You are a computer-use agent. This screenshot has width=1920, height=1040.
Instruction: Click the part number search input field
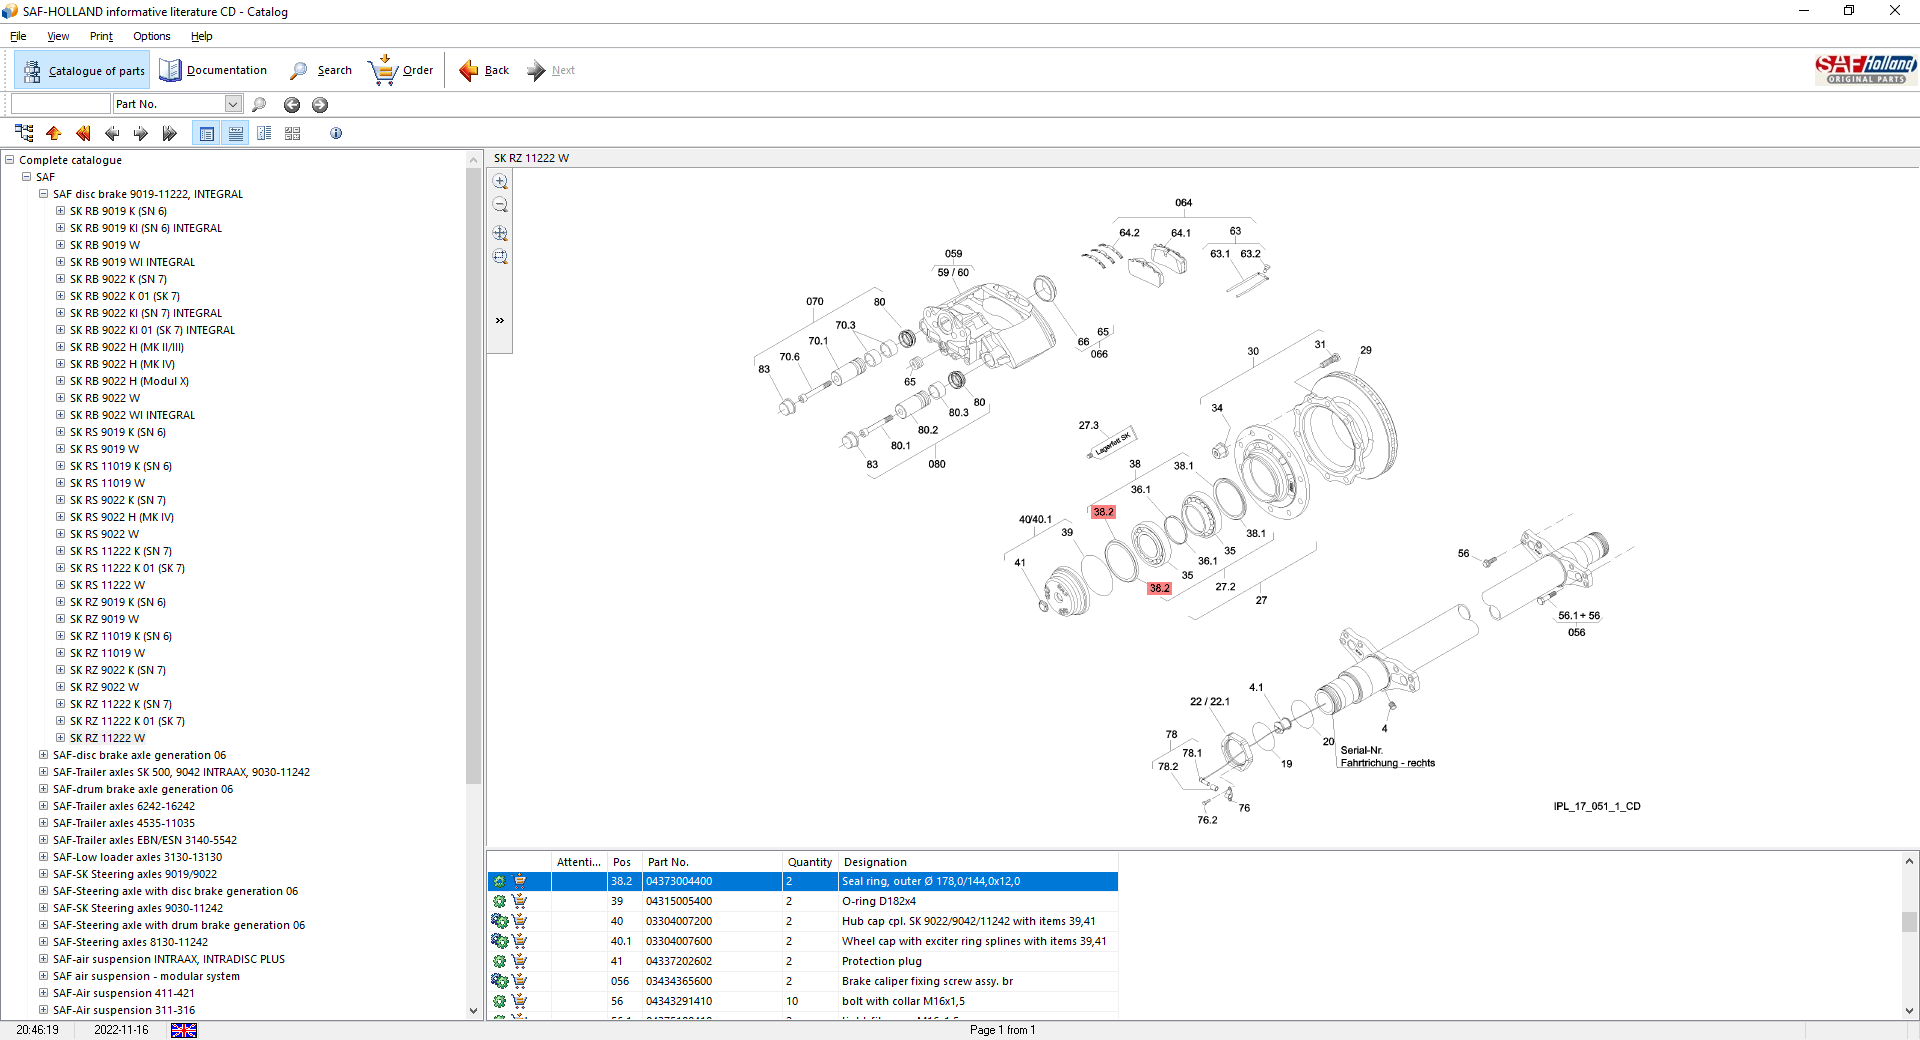[x=60, y=104]
